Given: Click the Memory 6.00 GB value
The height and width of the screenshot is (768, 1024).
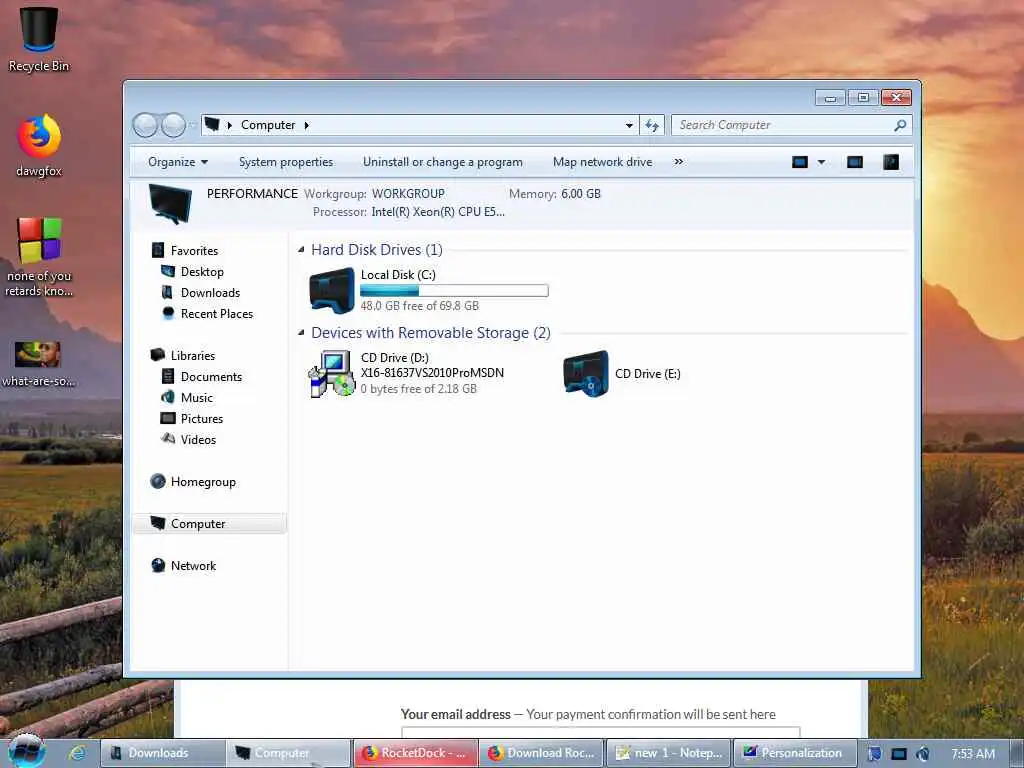Looking at the screenshot, I should pyautogui.click(x=581, y=194).
